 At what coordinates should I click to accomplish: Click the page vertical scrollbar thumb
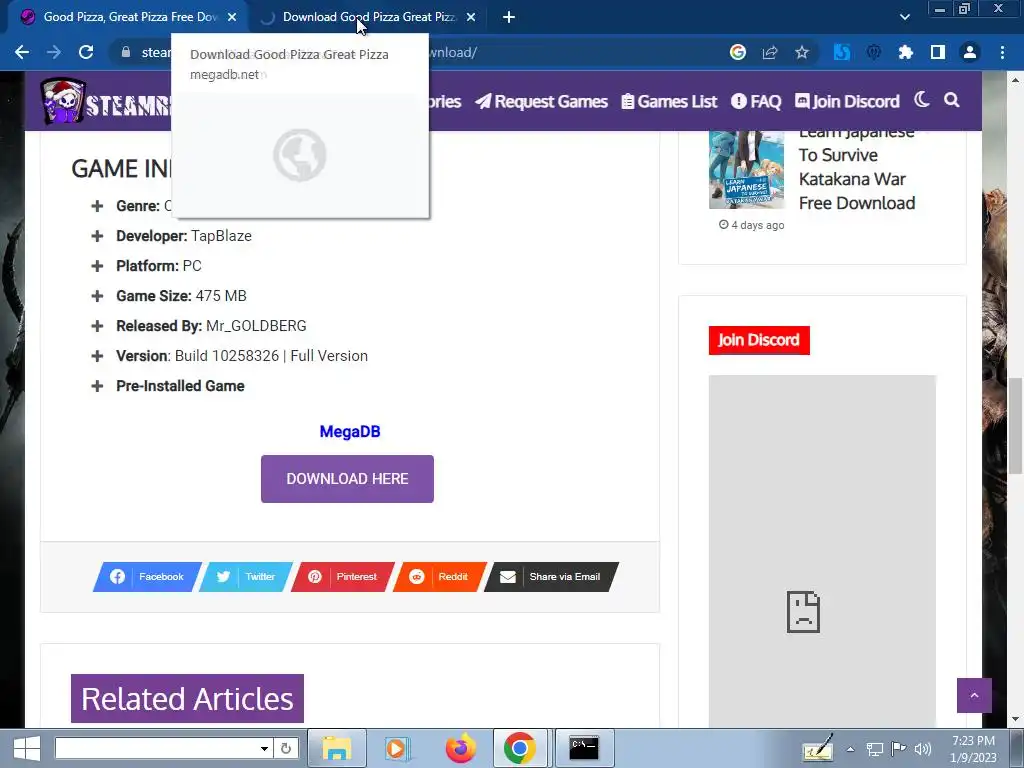1015,426
